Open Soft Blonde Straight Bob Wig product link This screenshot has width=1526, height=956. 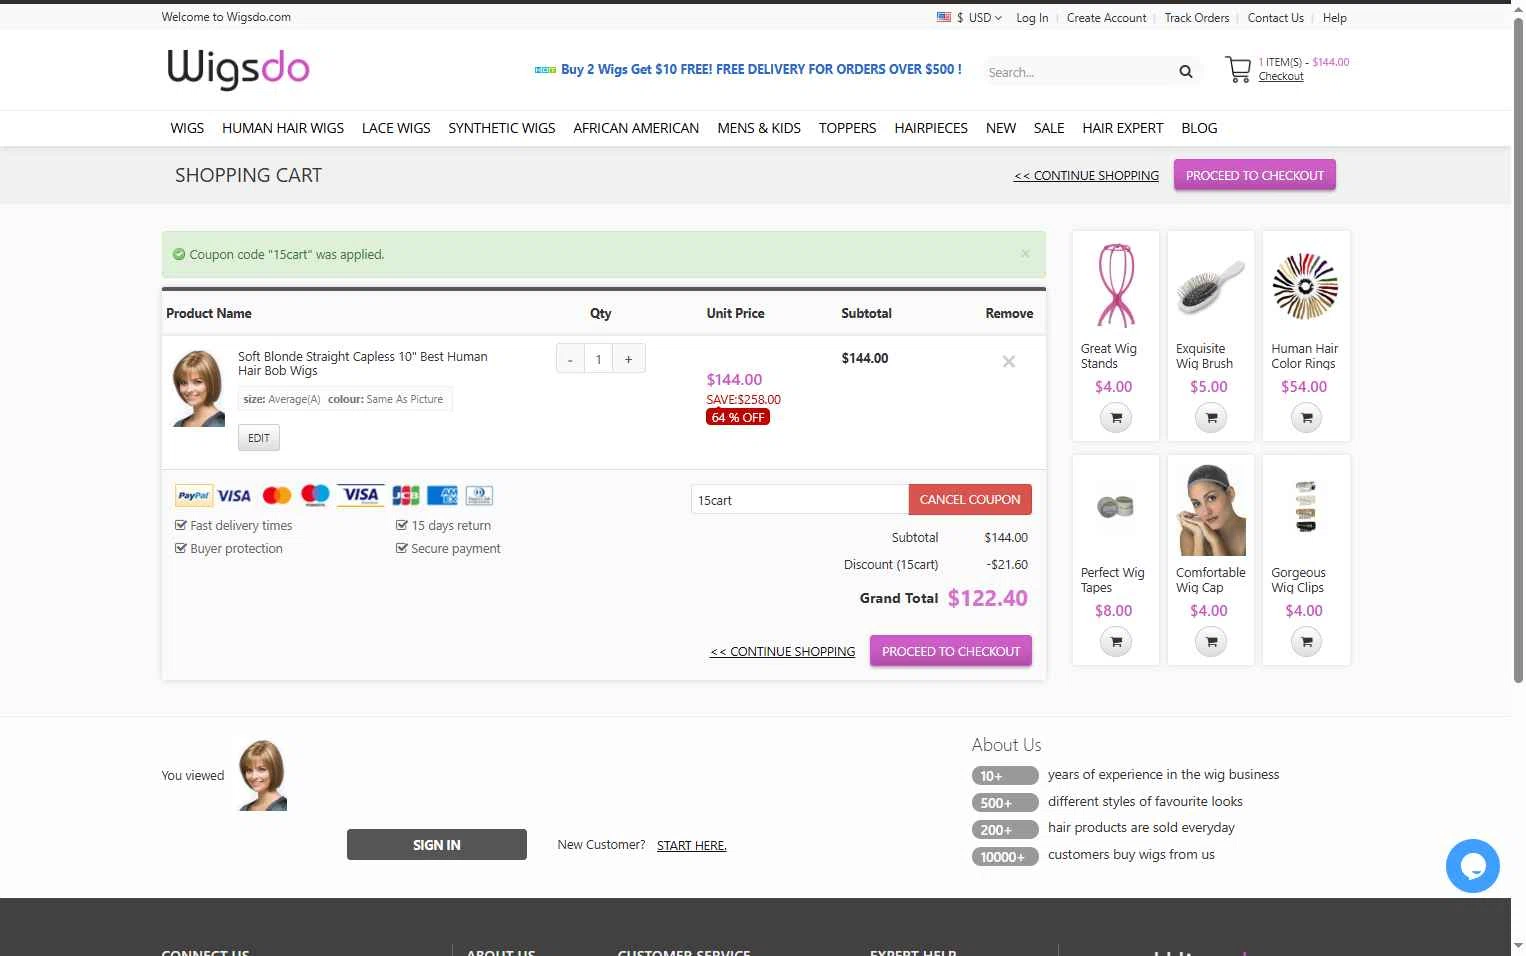click(x=363, y=363)
